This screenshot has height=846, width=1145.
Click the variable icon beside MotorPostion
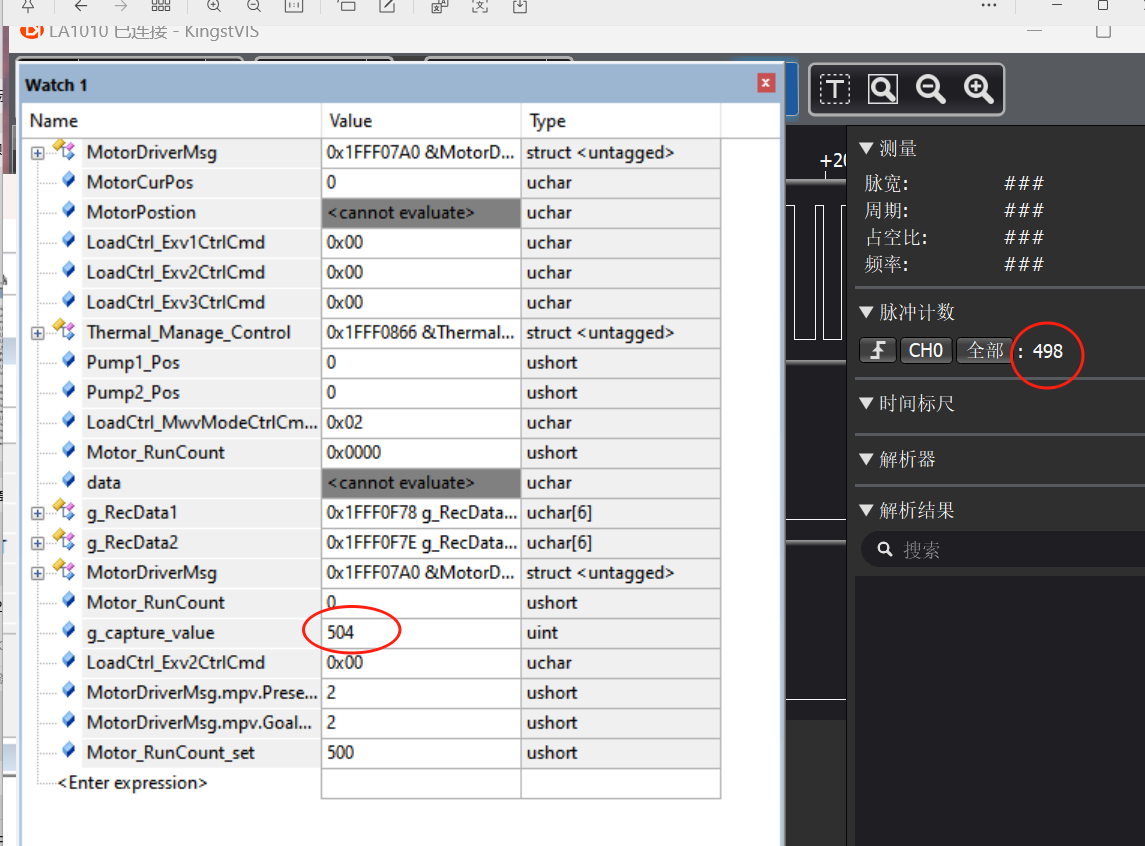tap(69, 210)
